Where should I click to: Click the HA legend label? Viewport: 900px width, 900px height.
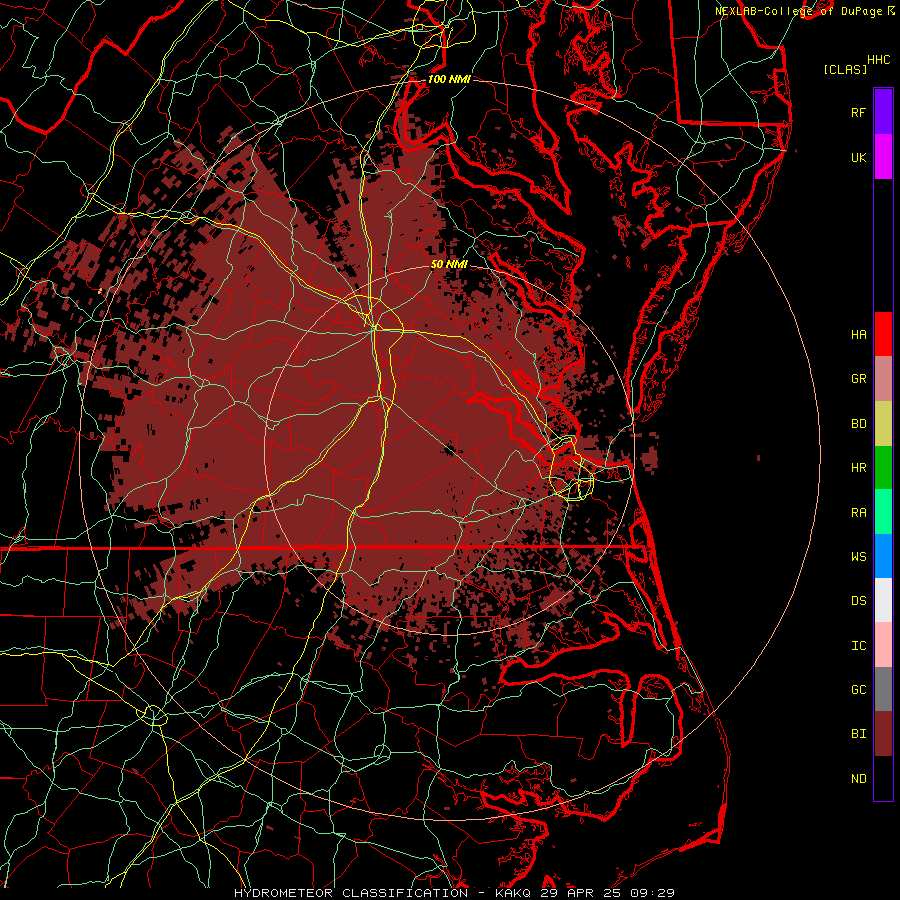[x=858, y=335]
